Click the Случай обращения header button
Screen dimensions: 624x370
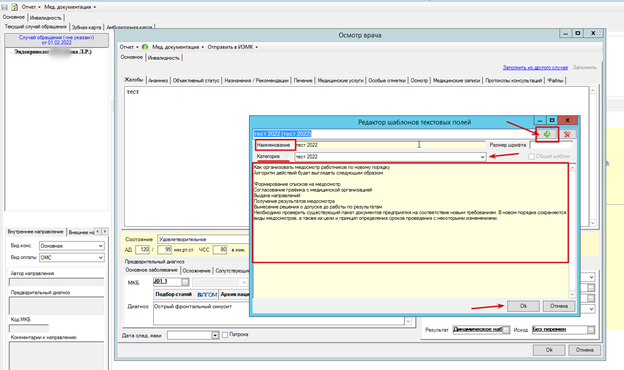click(56, 40)
